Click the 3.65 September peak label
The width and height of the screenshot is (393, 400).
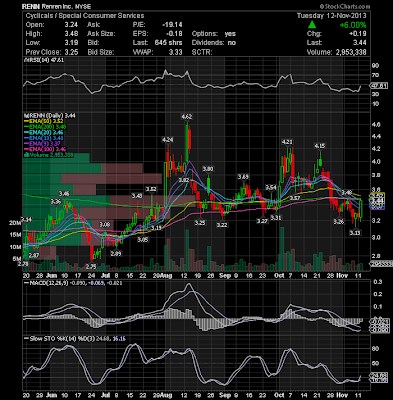243,176
